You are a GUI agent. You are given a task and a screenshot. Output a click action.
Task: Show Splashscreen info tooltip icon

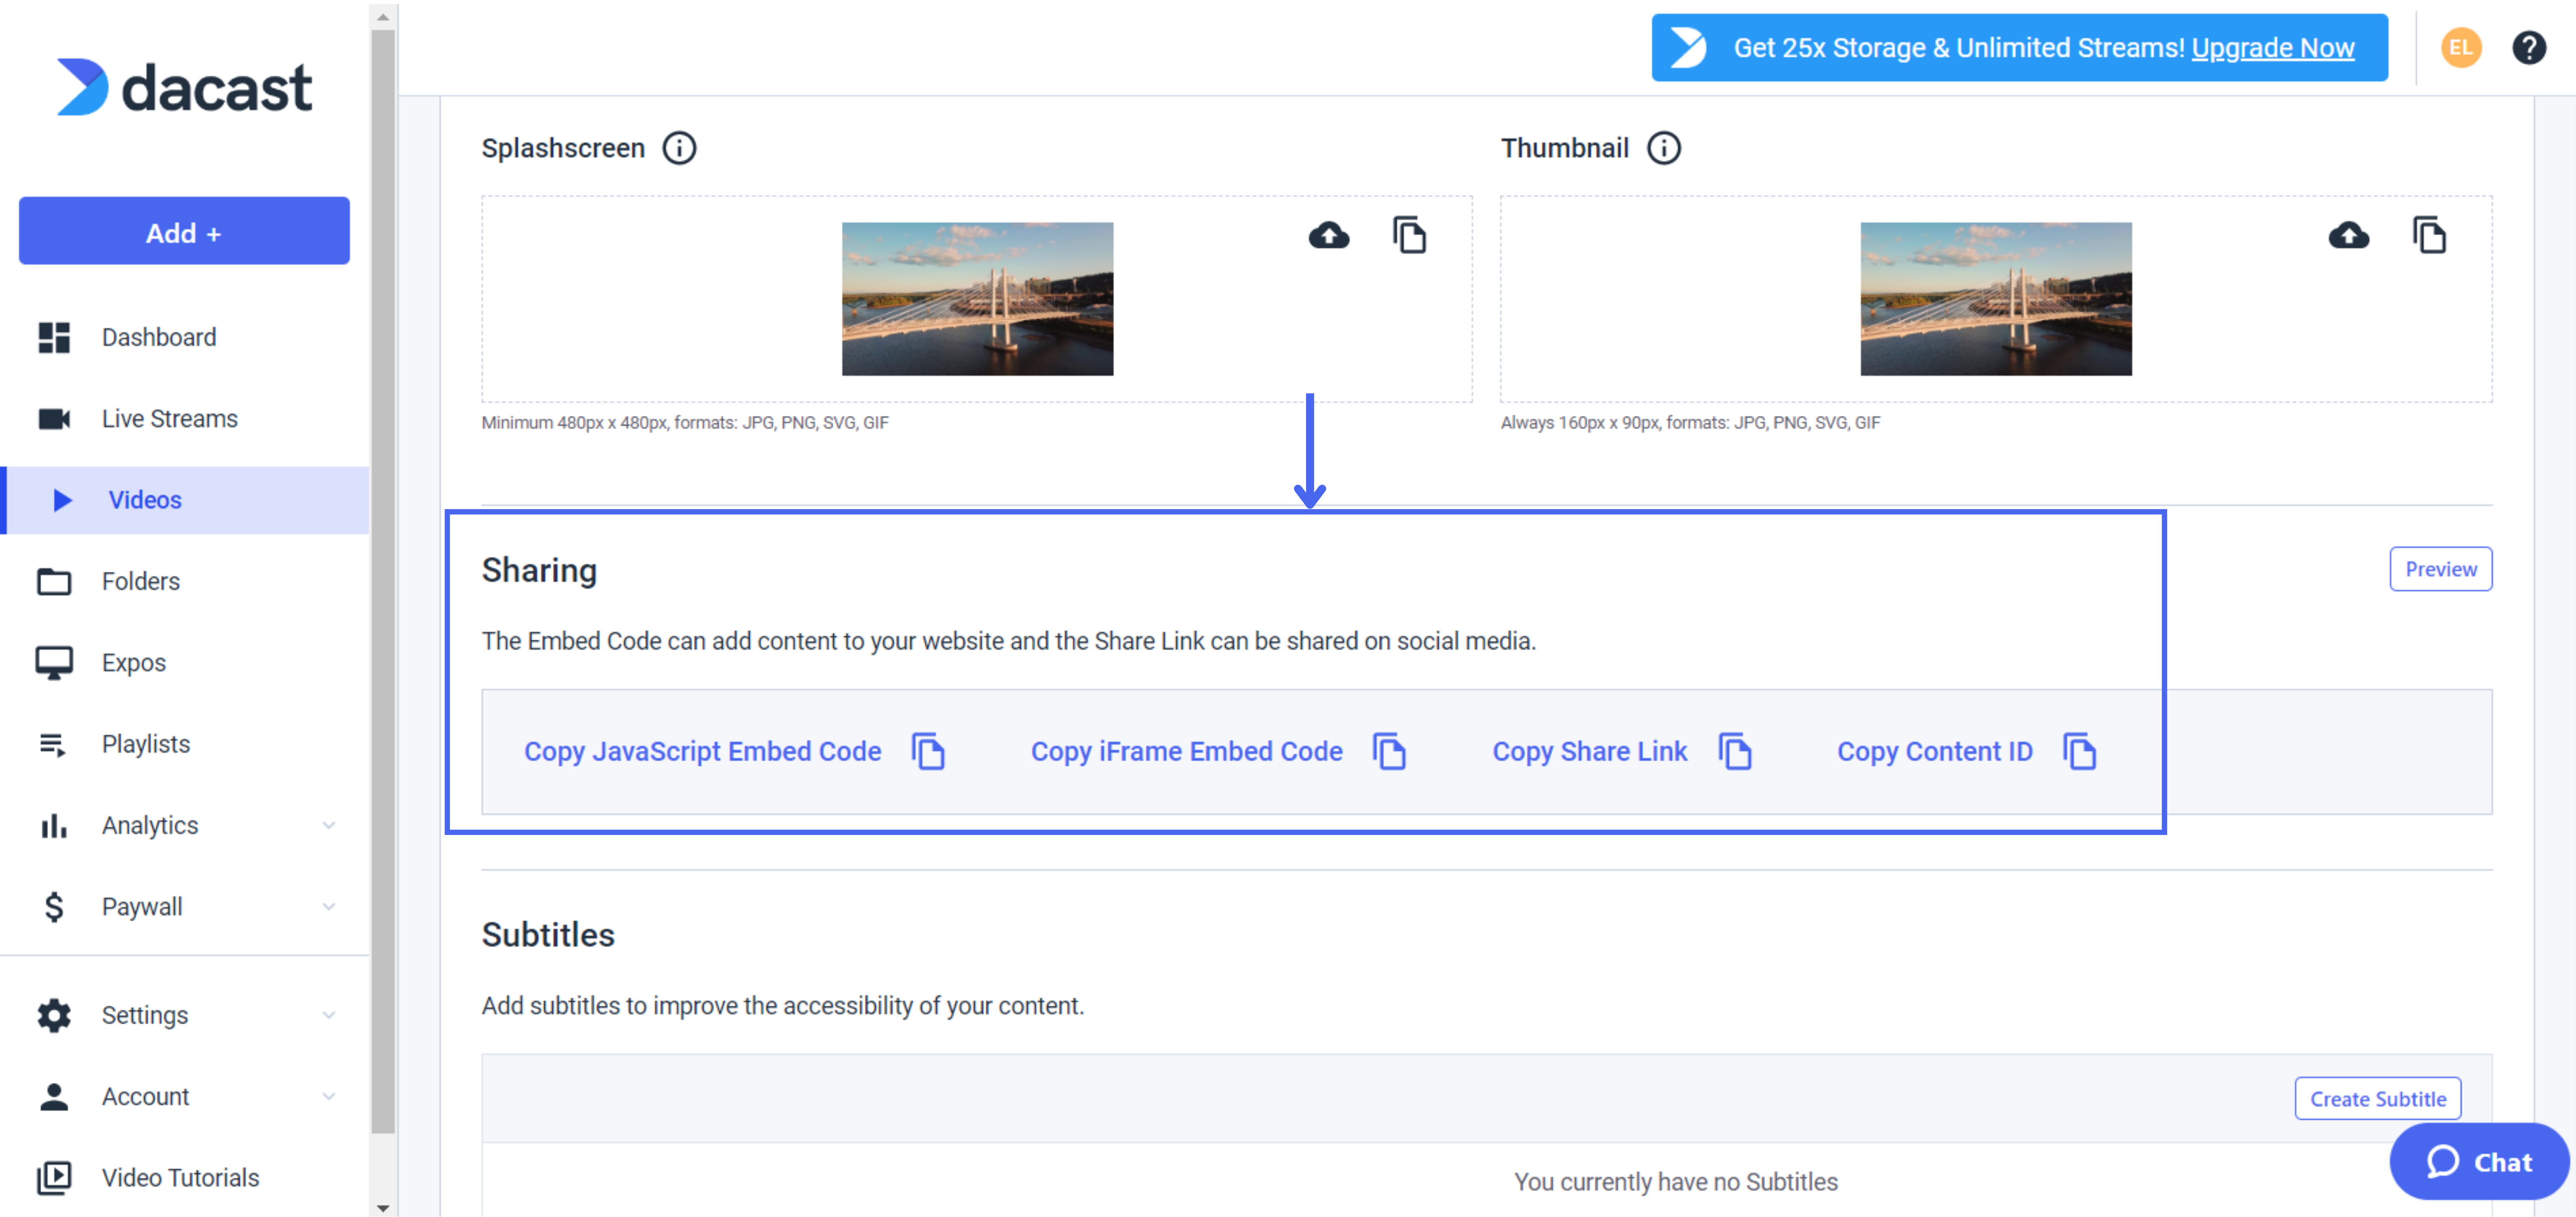(679, 148)
